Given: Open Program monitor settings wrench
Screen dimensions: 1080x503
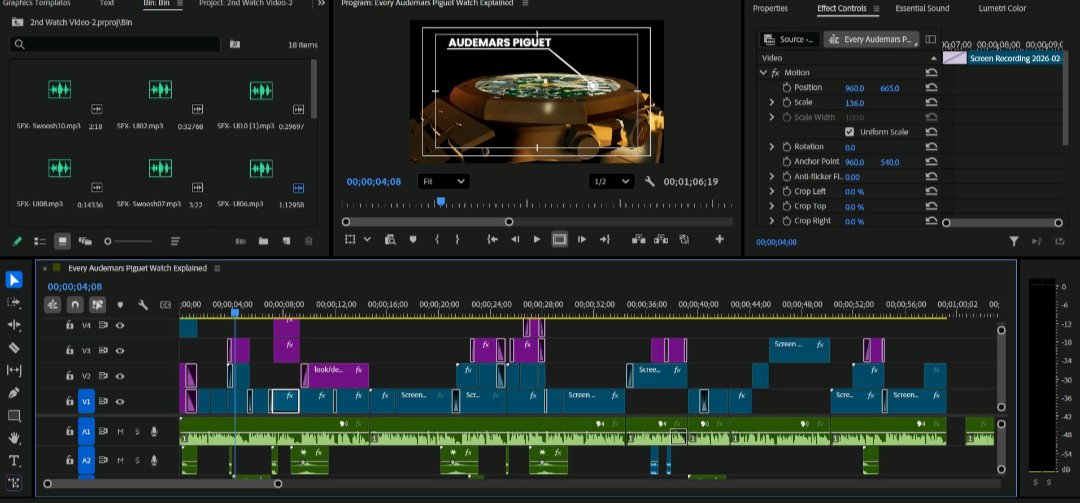Looking at the screenshot, I should click(650, 182).
